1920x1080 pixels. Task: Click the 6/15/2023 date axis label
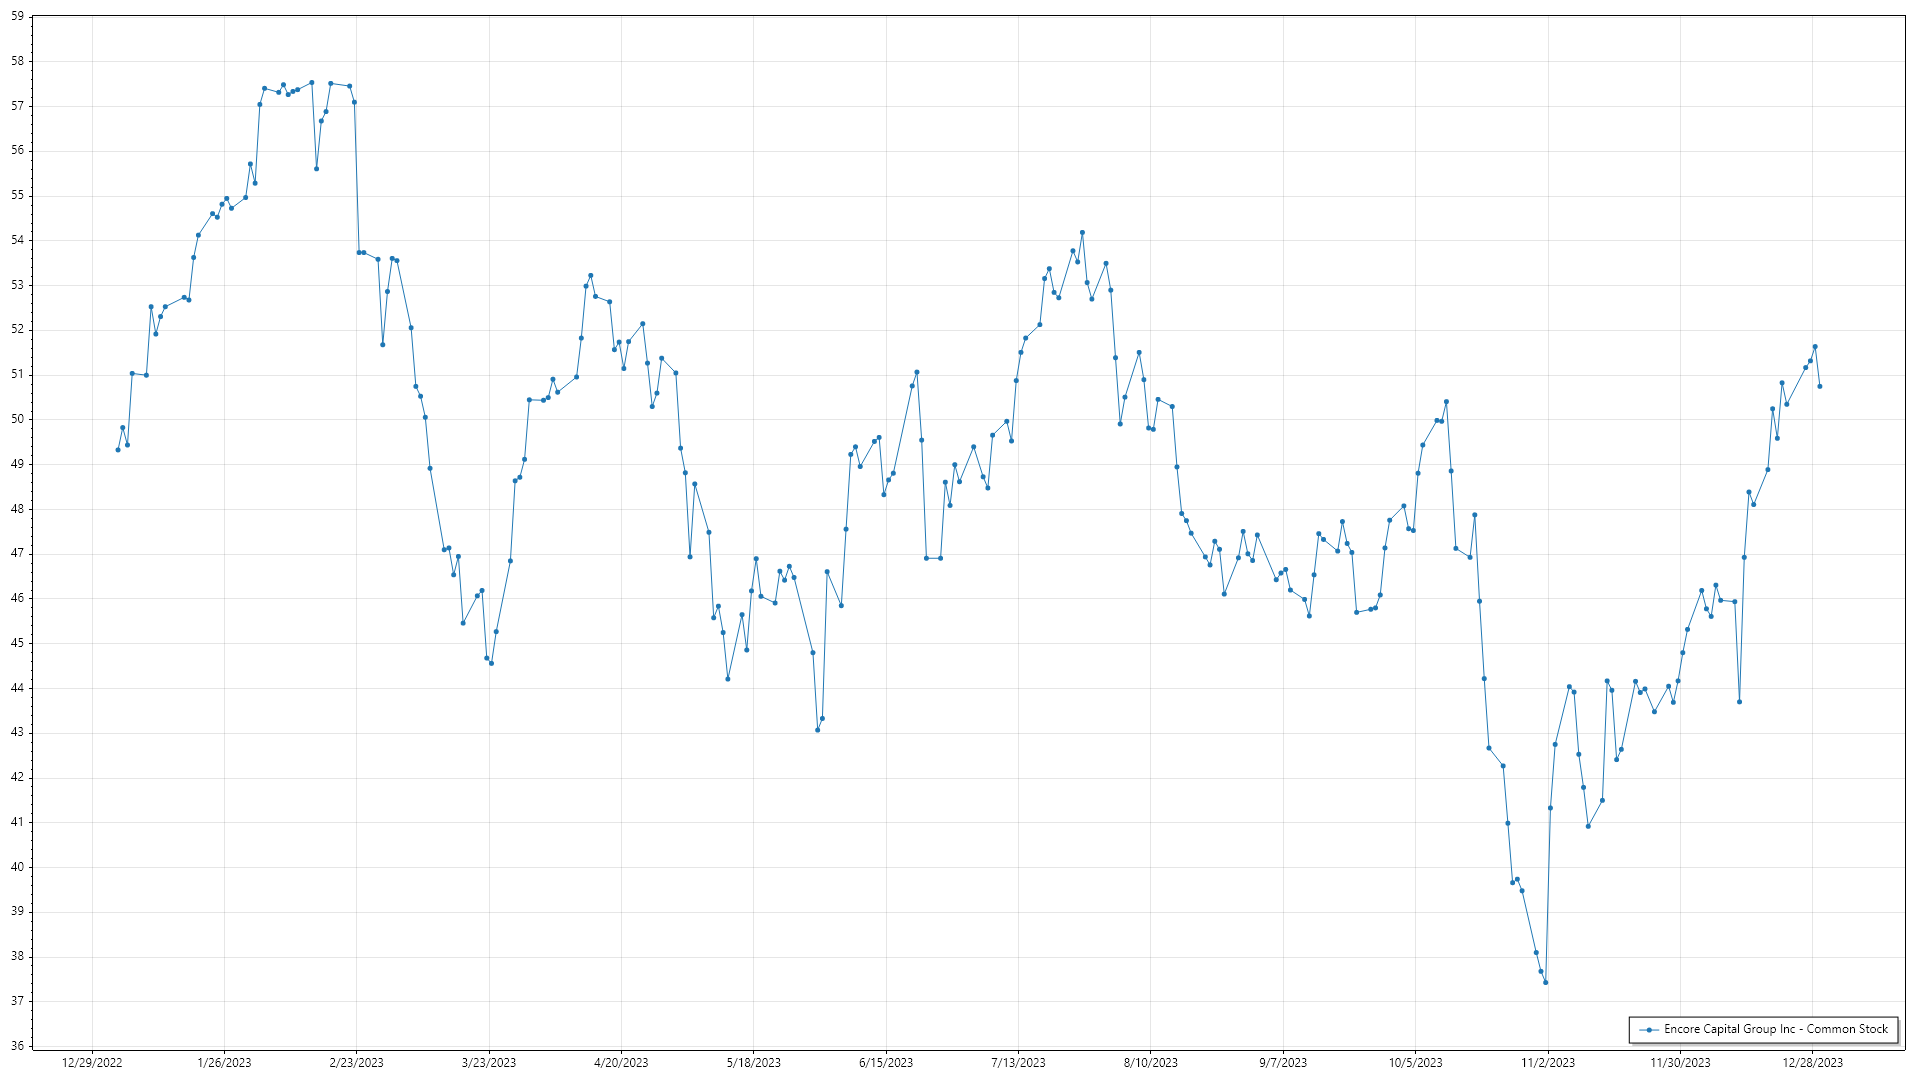(x=886, y=1063)
